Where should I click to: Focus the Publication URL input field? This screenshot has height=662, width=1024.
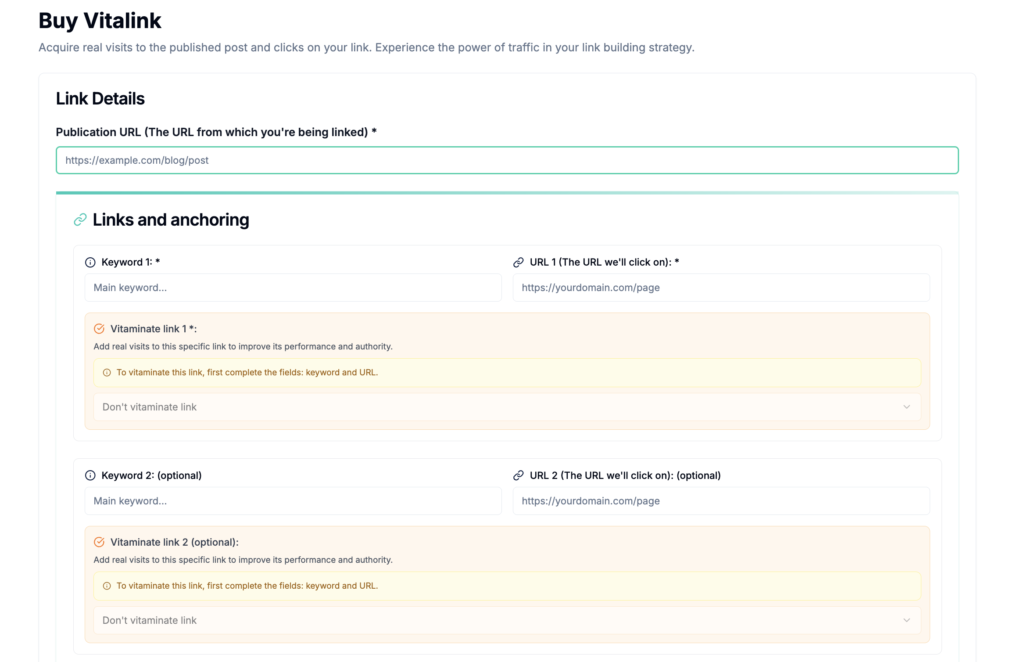506,160
